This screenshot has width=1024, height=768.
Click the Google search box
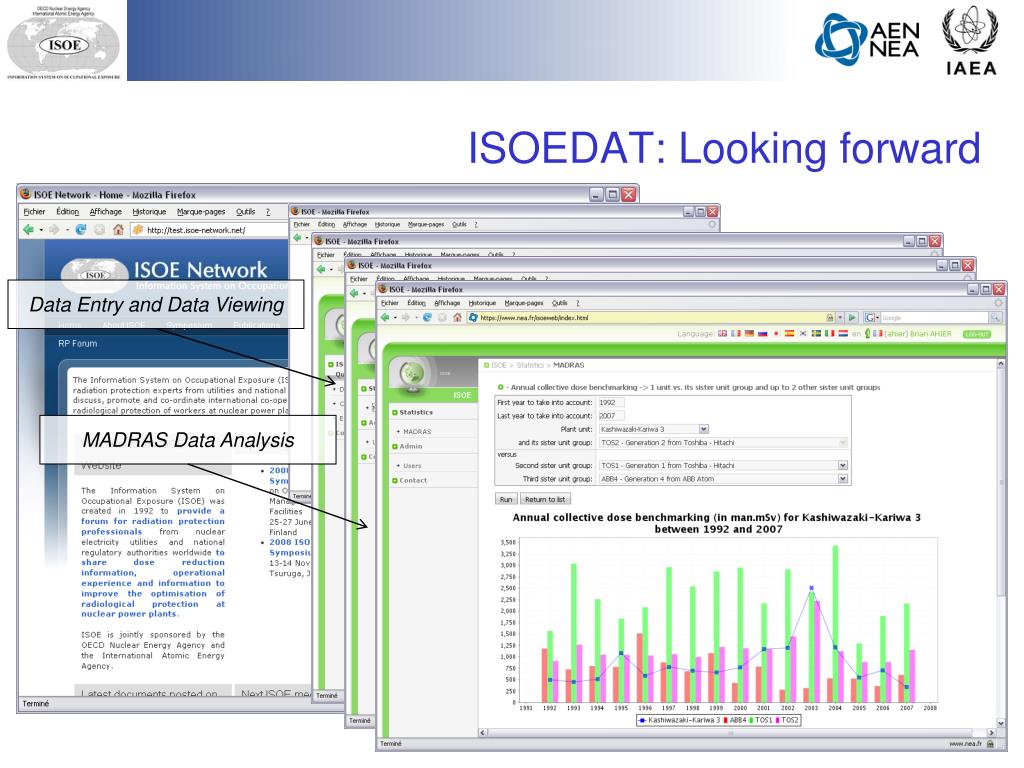click(934, 317)
